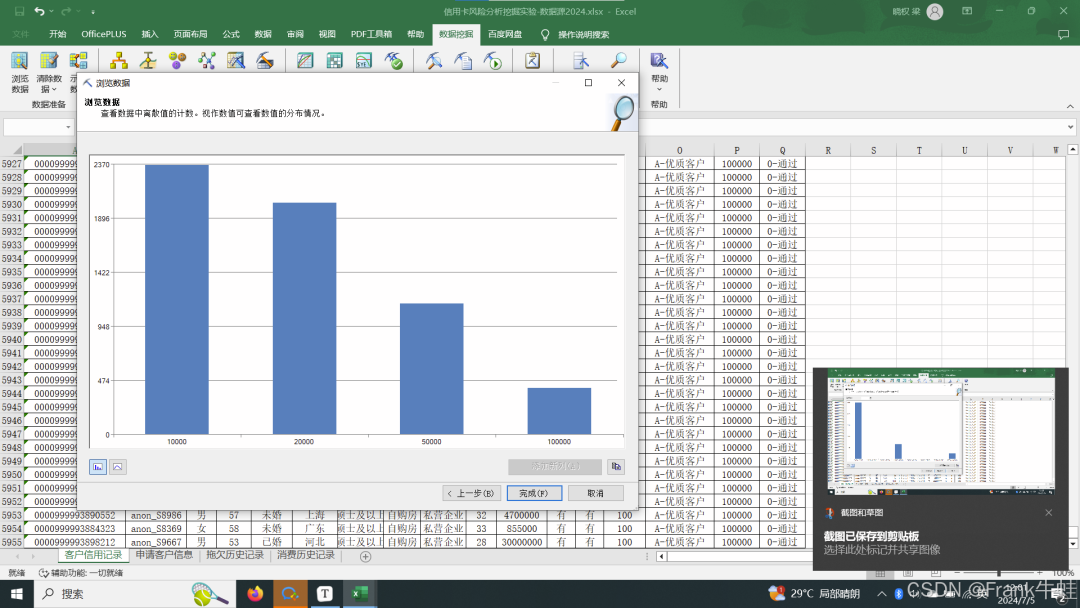Image resolution: width=1080 pixels, height=608 pixels.
Task: Go back with 上一步(B) button
Action: [x=471, y=493]
